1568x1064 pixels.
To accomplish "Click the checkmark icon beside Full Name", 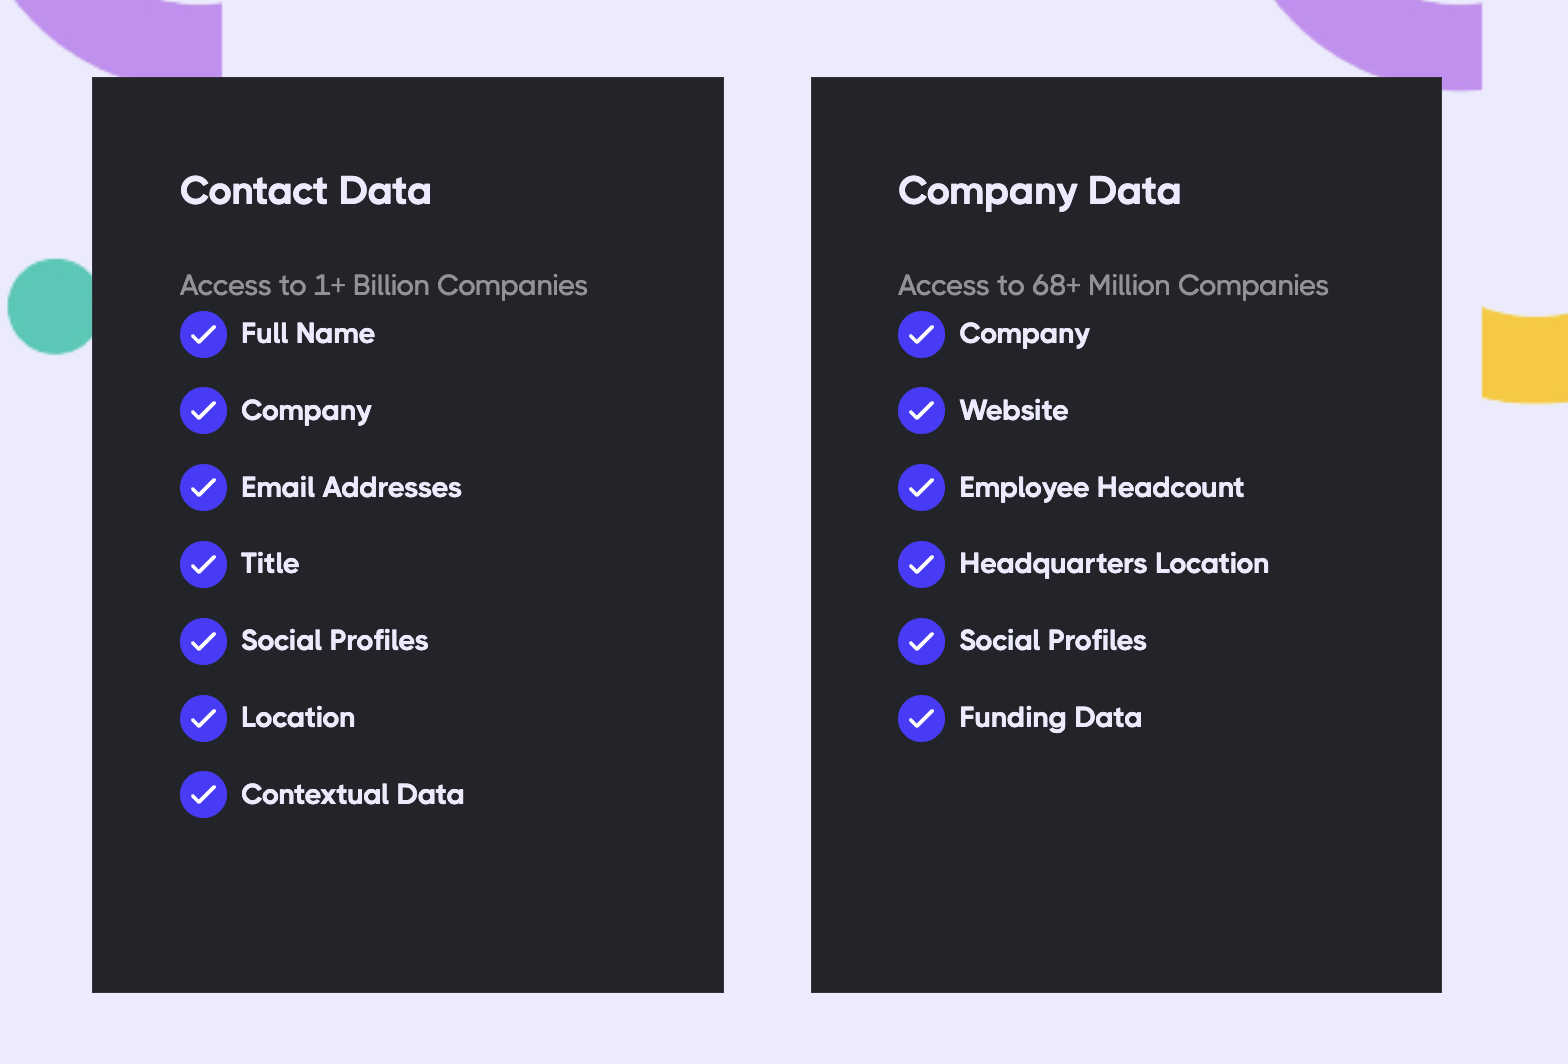I will (203, 334).
